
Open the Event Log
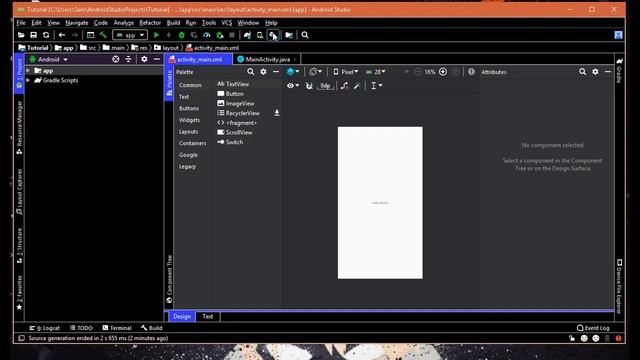pyautogui.click(x=593, y=328)
